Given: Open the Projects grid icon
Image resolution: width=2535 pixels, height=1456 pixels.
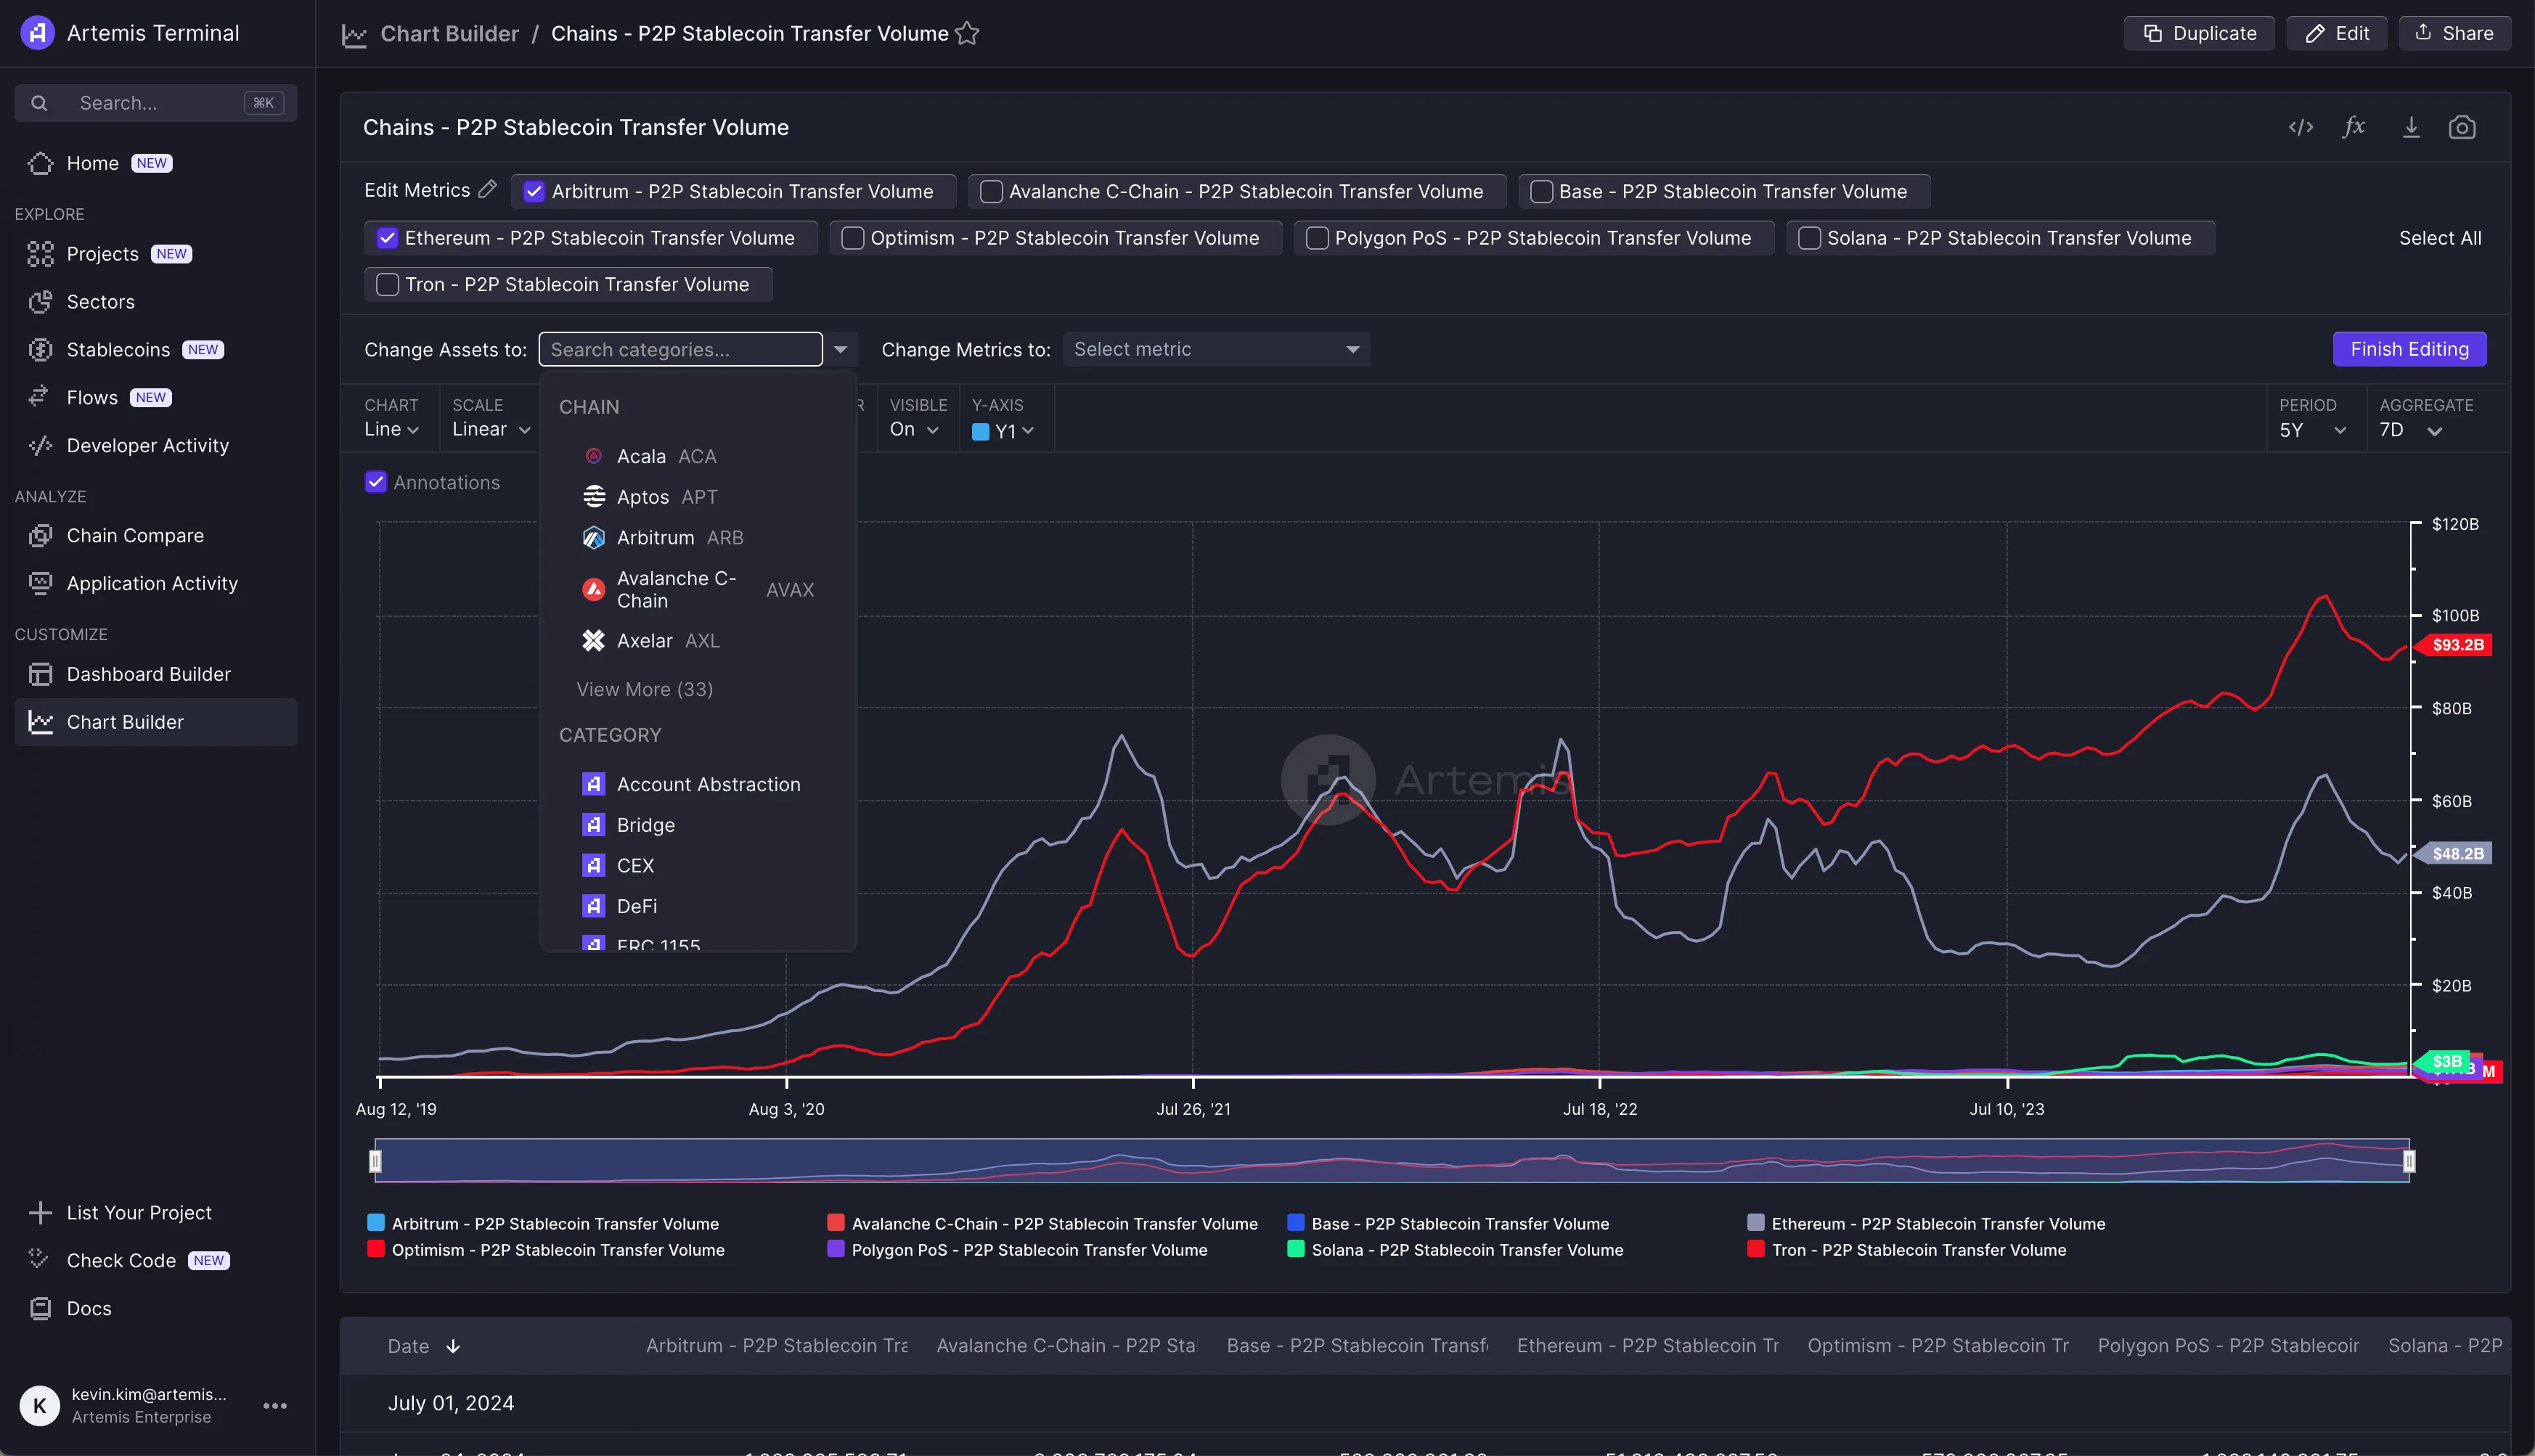Looking at the screenshot, I should [40, 254].
